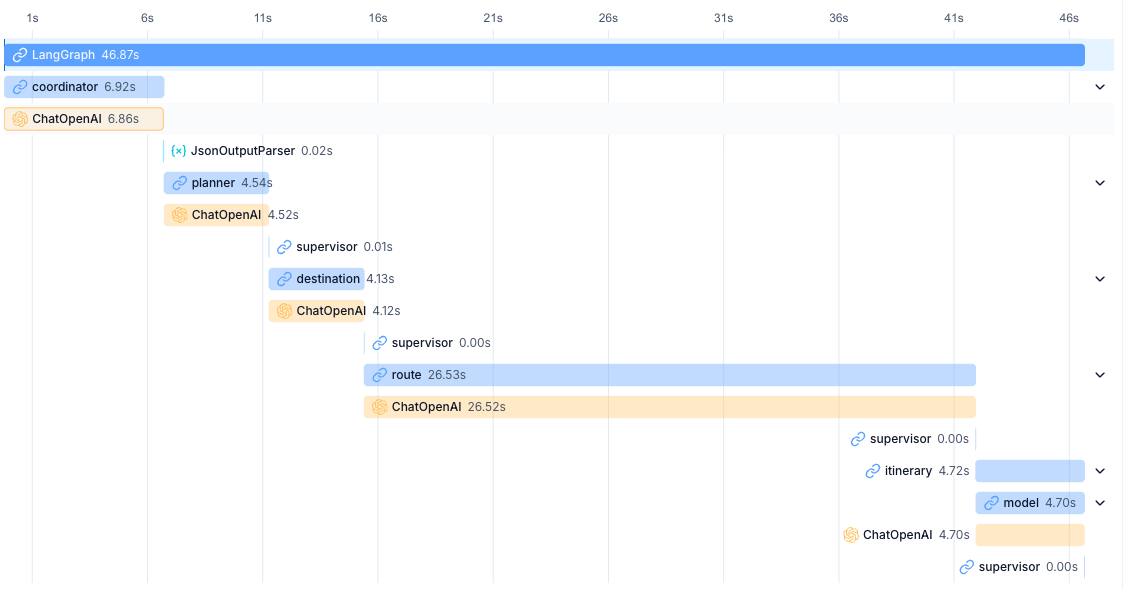This screenshot has height=590, width=1124.
Task: Collapse the route row with its chevron
Action: pos(1100,375)
